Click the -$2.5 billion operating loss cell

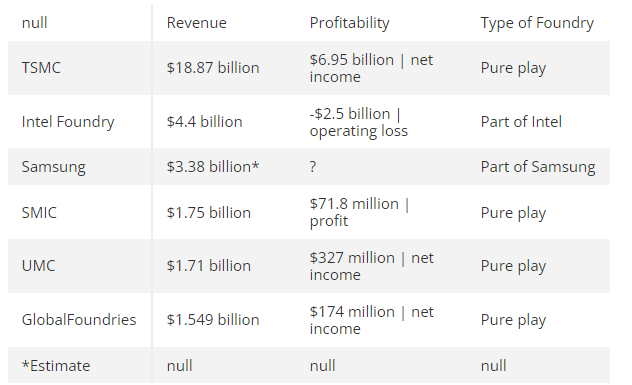tap(358, 122)
